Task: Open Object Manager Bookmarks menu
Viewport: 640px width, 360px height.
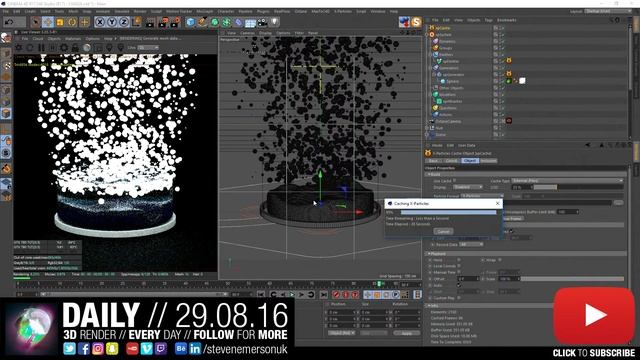Action: click(507, 20)
